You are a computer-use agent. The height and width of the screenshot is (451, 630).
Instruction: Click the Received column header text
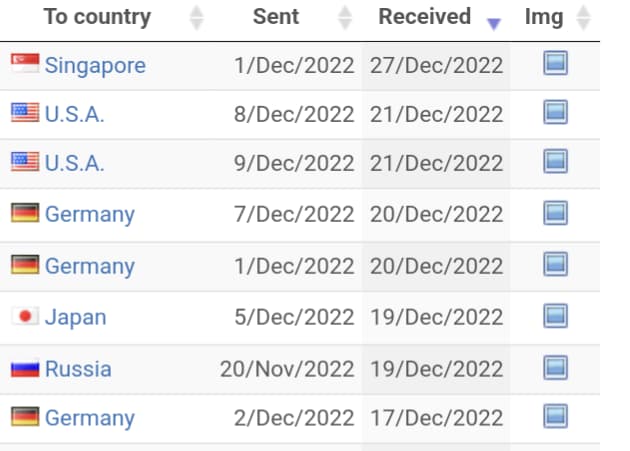click(x=424, y=17)
